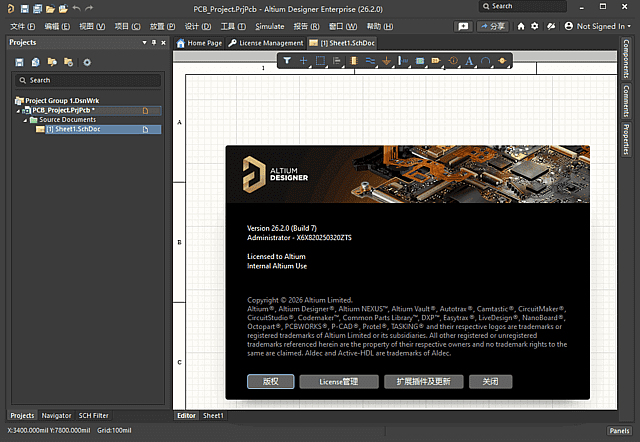Click the Projects panel Search field
This screenshot has width=640, height=442.
point(88,80)
